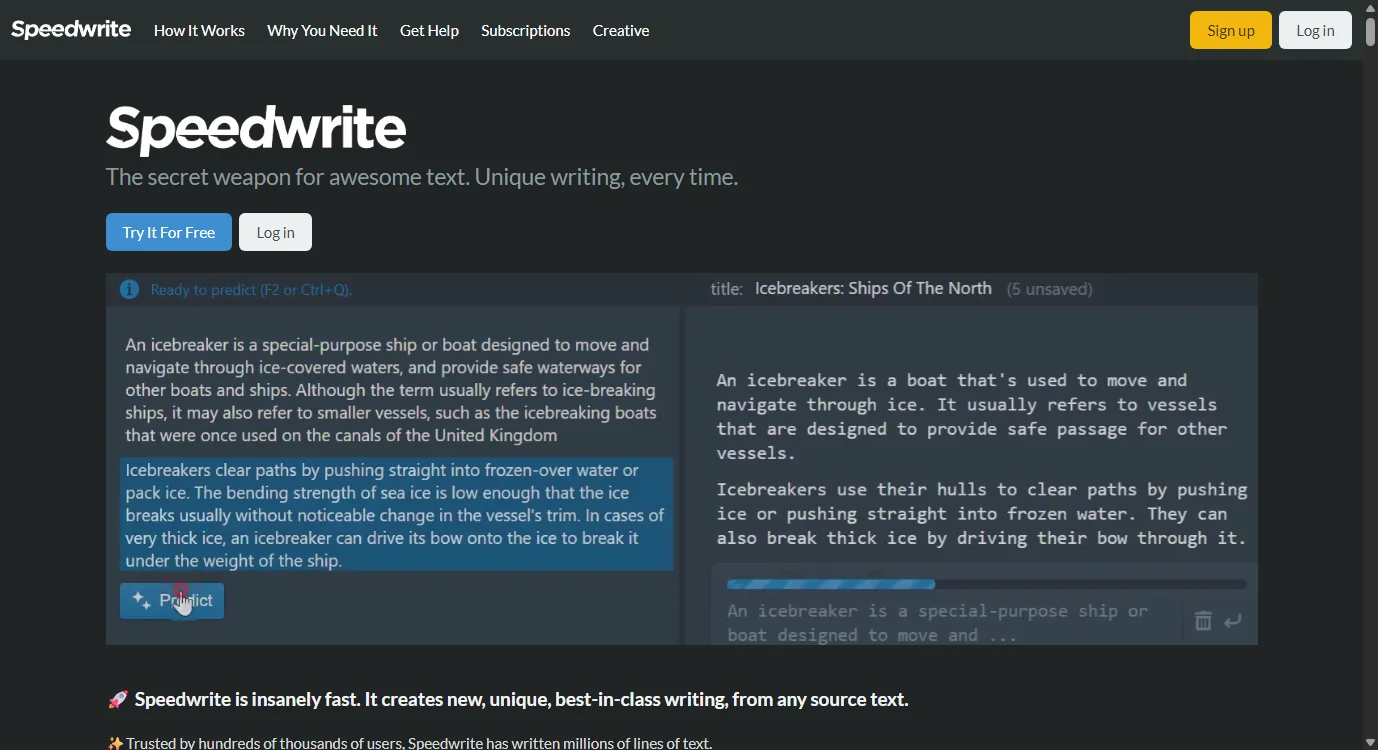The width and height of the screenshot is (1378, 750).
Task: Click the orange Sign up button
Action: point(1230,30)
